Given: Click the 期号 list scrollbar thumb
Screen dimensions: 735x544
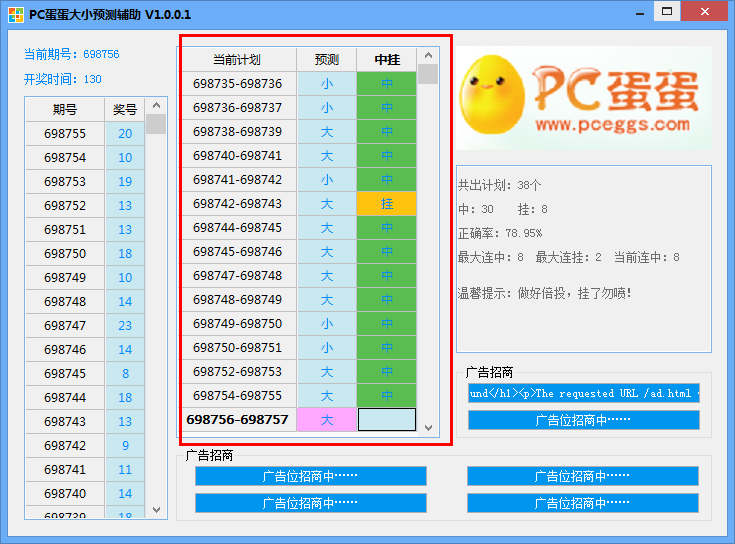Looking at the screenshot, I should (x=156, y=124).
